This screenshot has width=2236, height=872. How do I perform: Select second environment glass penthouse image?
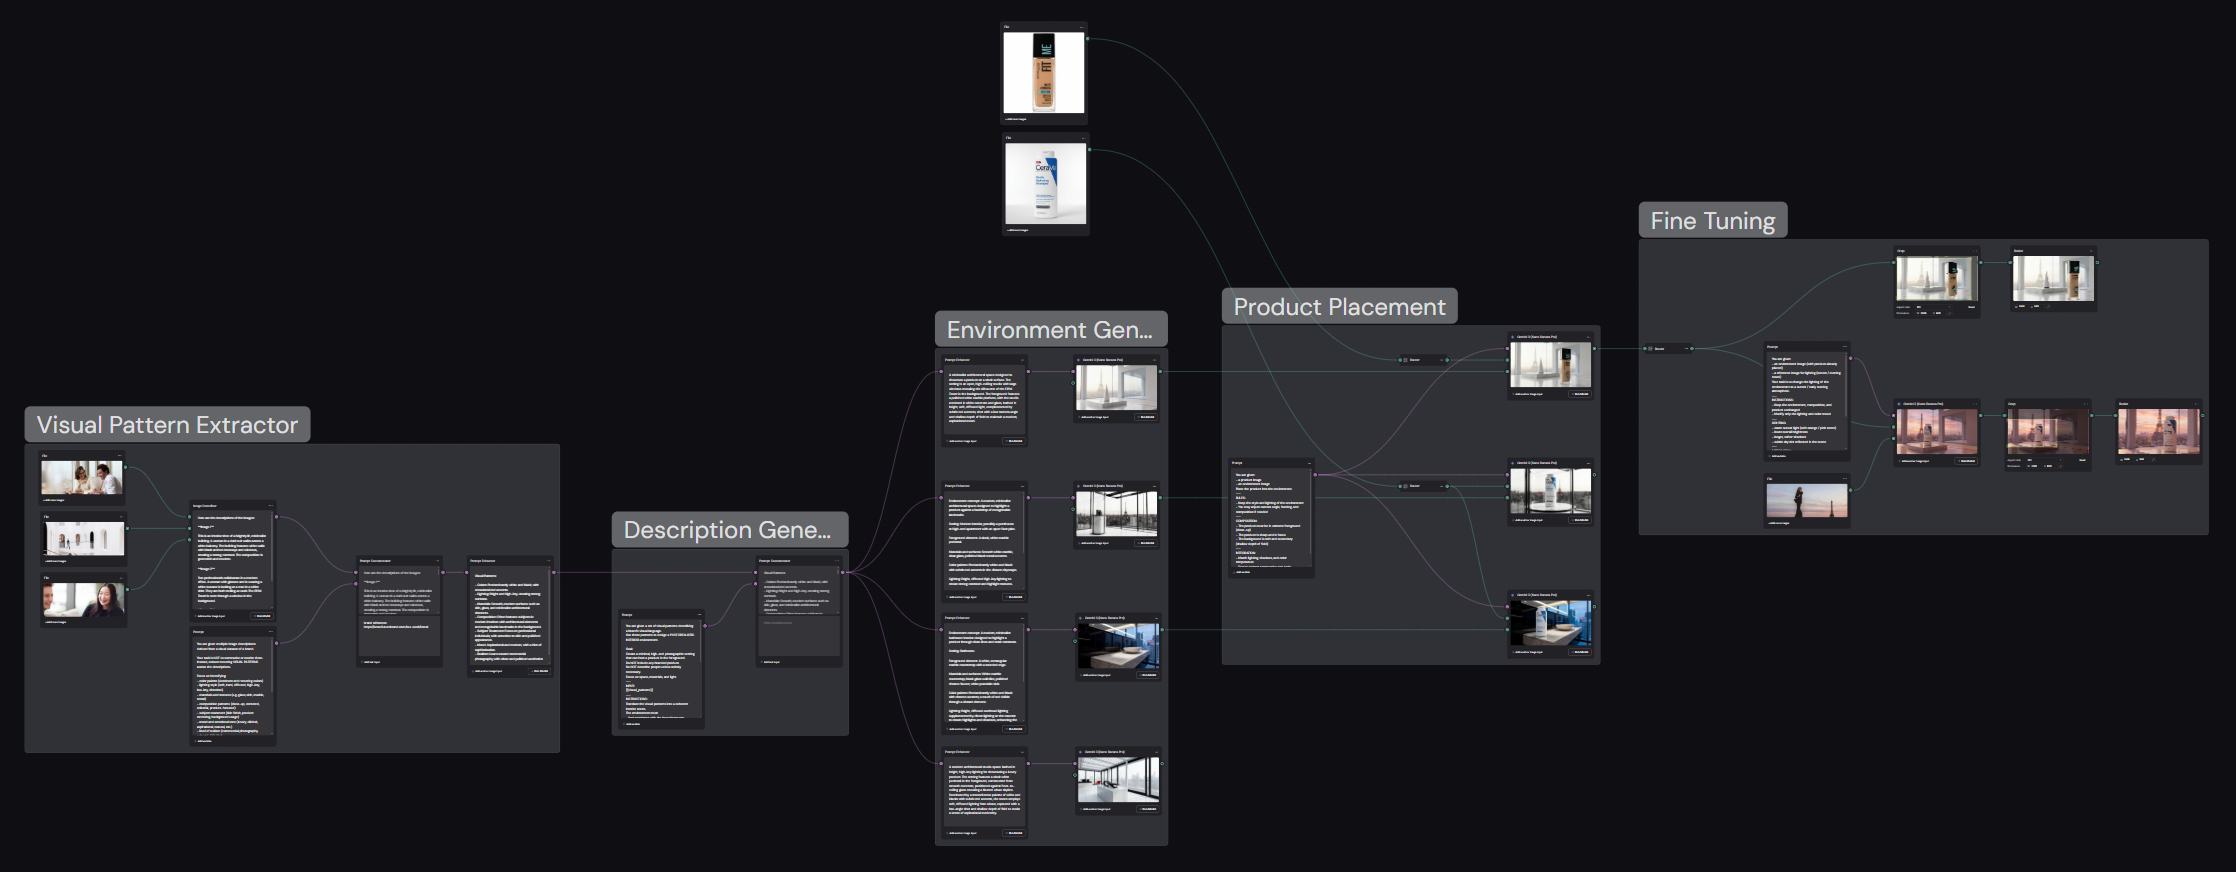pos(1117,514)
